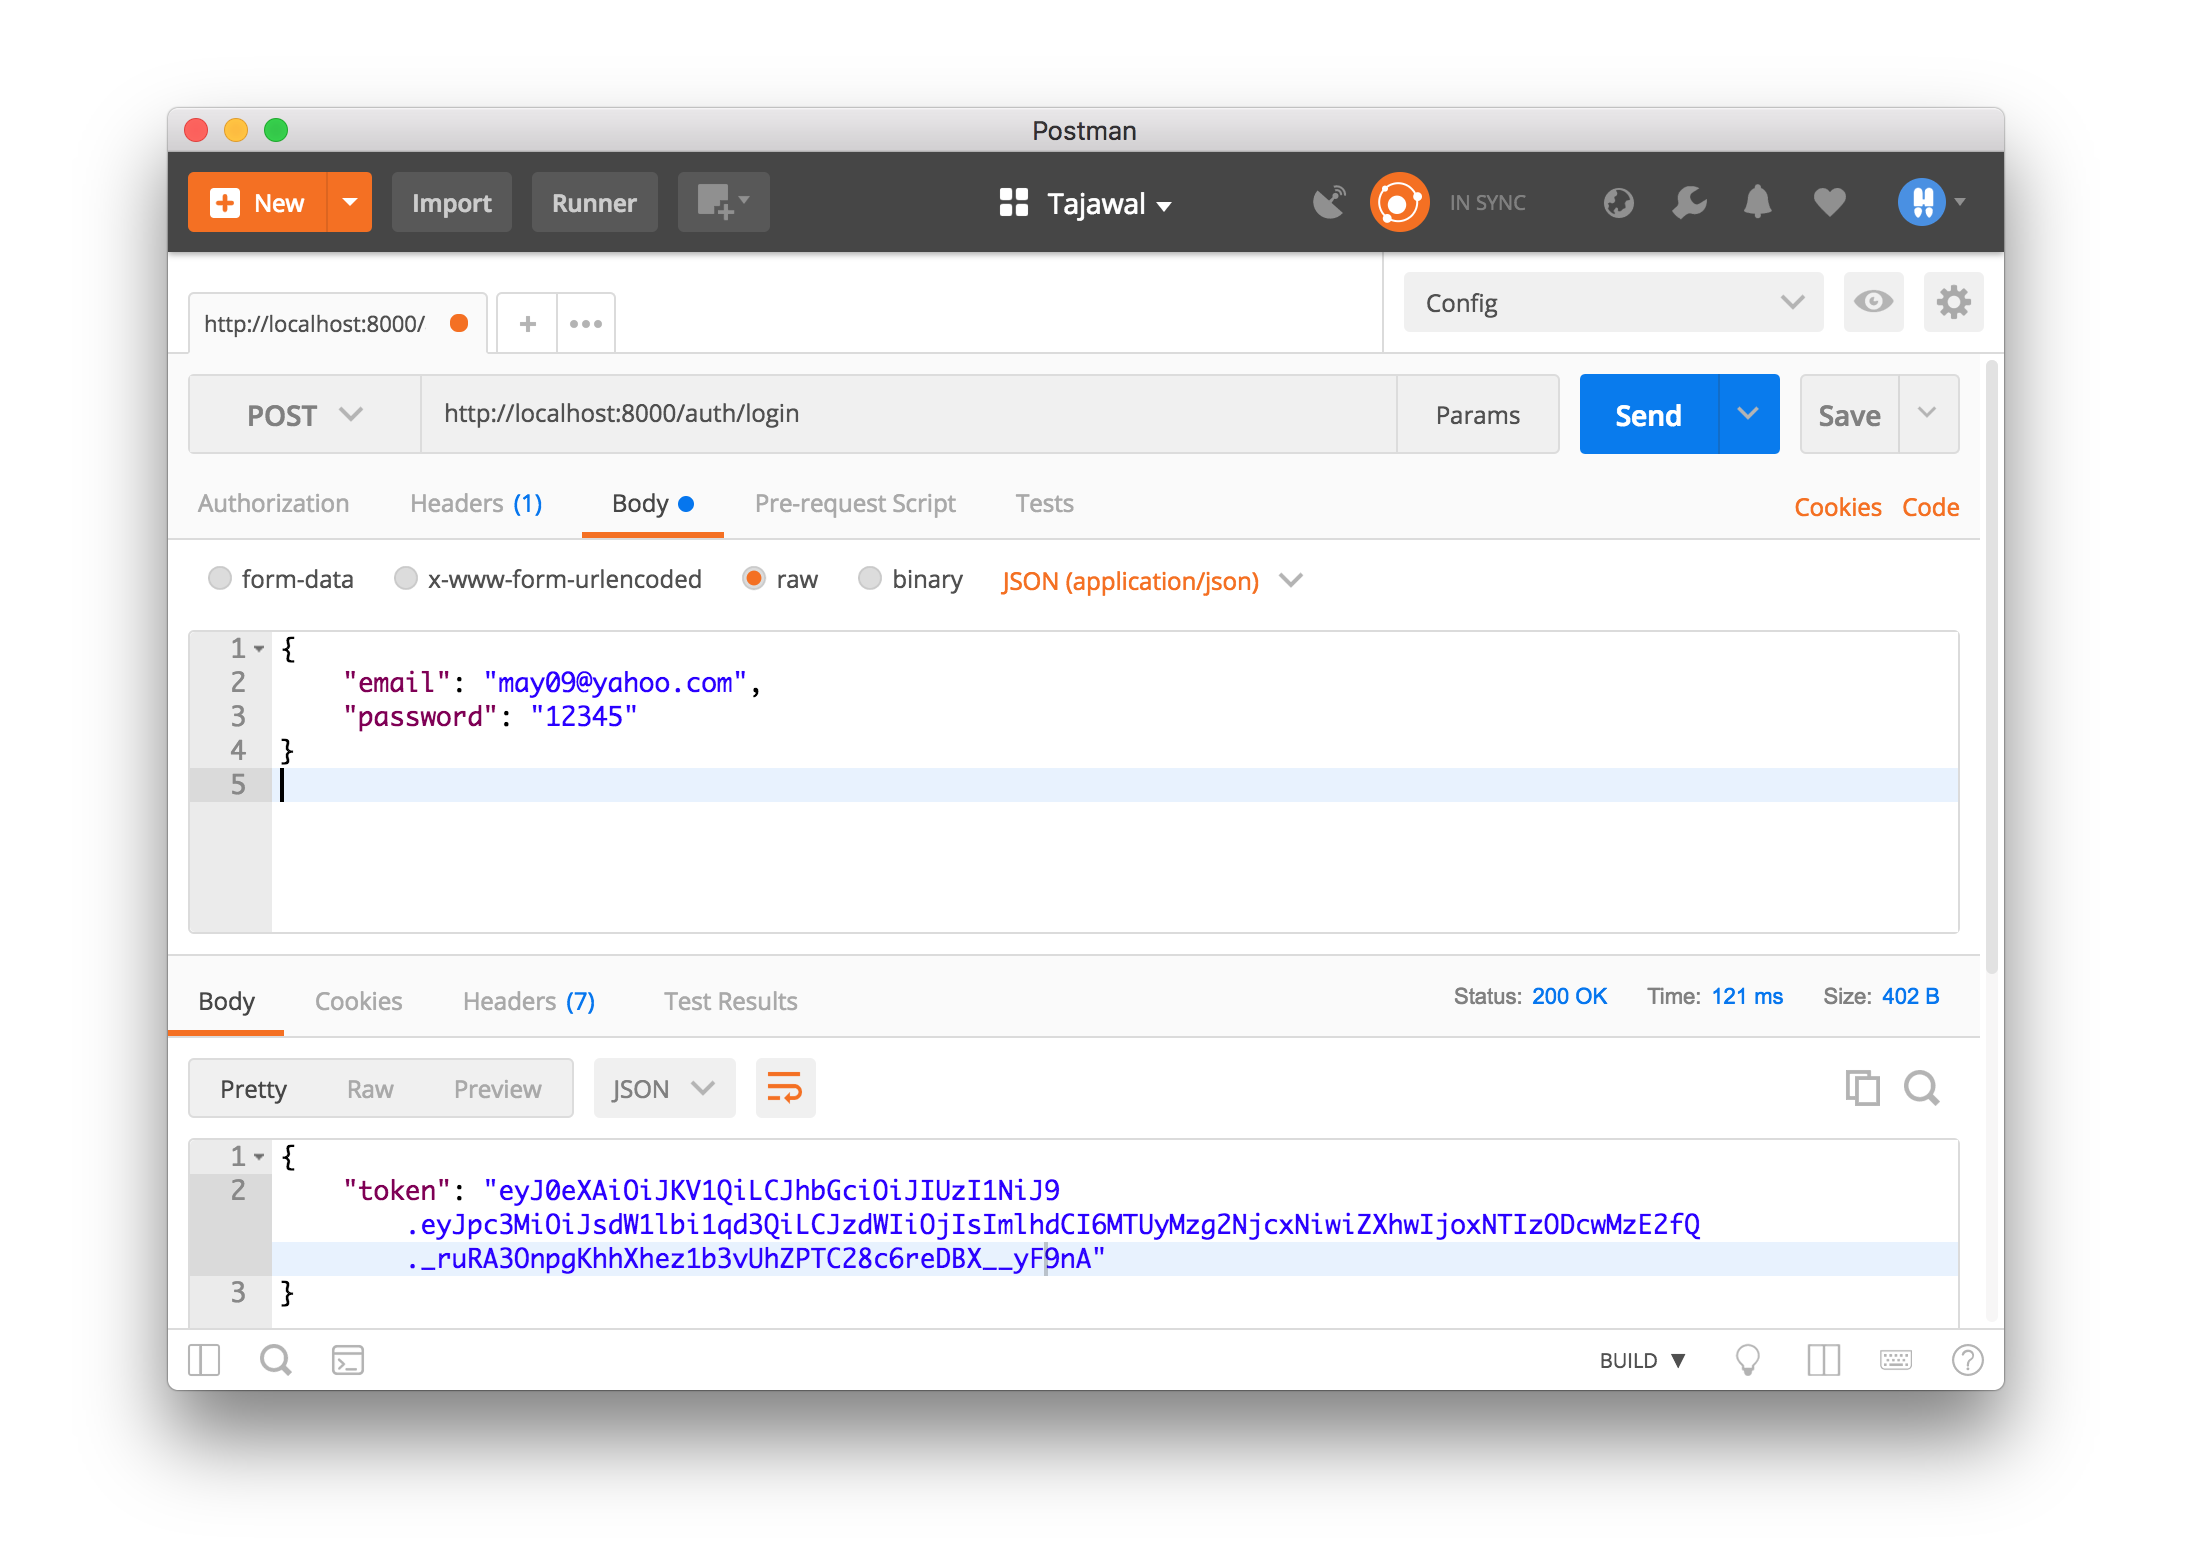
Task: Click the orange sync status icon
Action: coord(1399,203)
